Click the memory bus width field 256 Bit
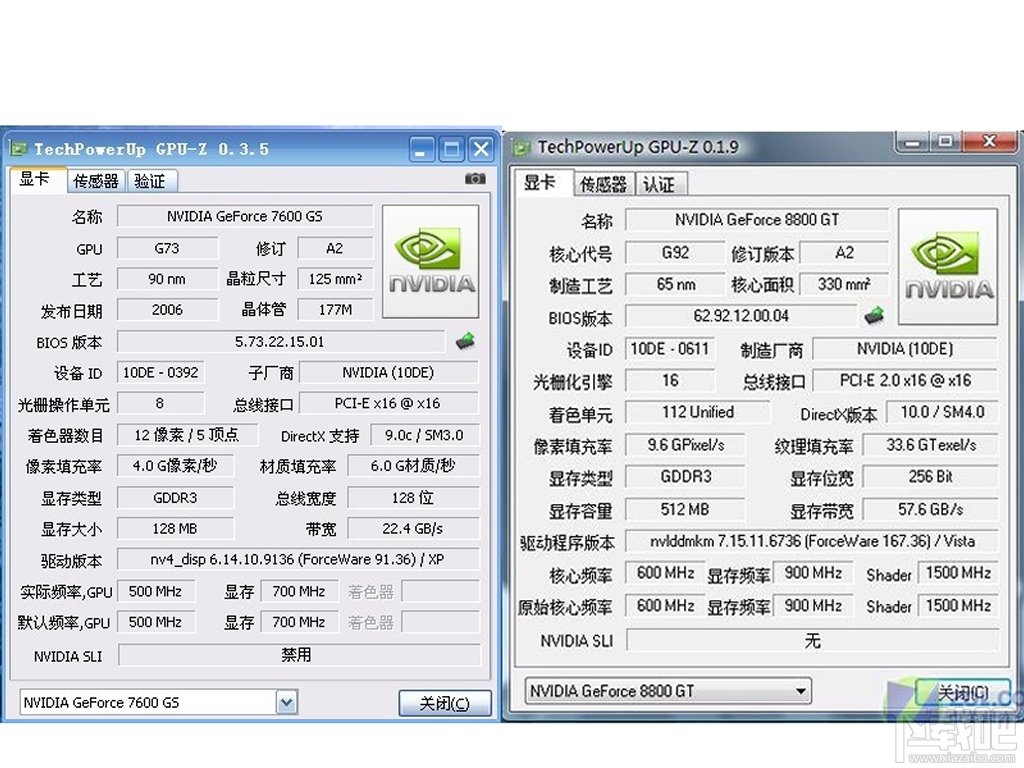The image size is (1024, 768). (x=931, y=477)
